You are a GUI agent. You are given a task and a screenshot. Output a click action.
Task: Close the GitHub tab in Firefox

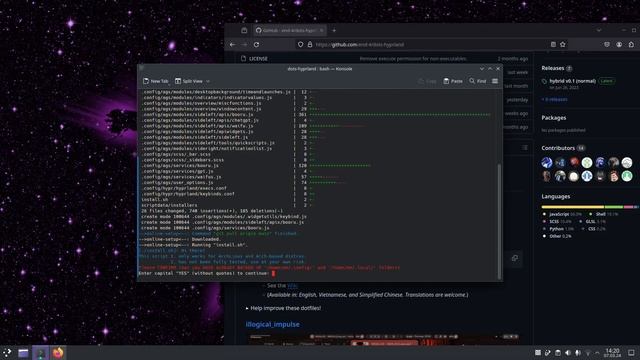click(x=321, y=30)
